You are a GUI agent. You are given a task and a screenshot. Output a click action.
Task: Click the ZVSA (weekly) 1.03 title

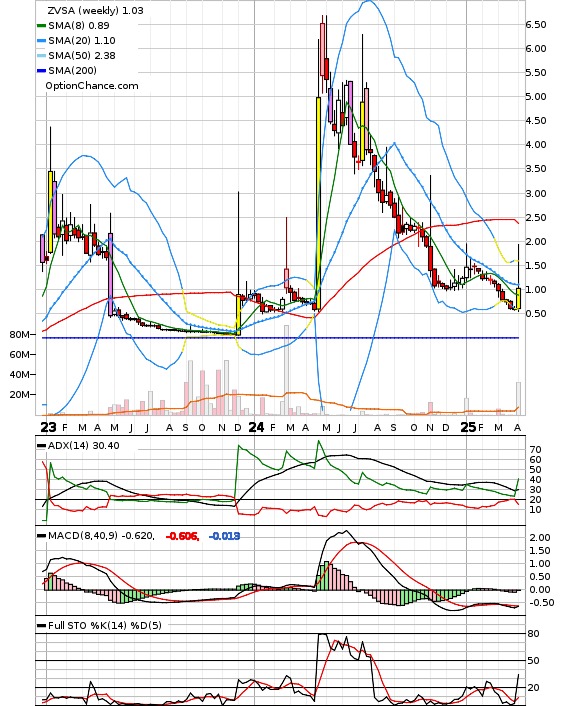click(95, 10)
